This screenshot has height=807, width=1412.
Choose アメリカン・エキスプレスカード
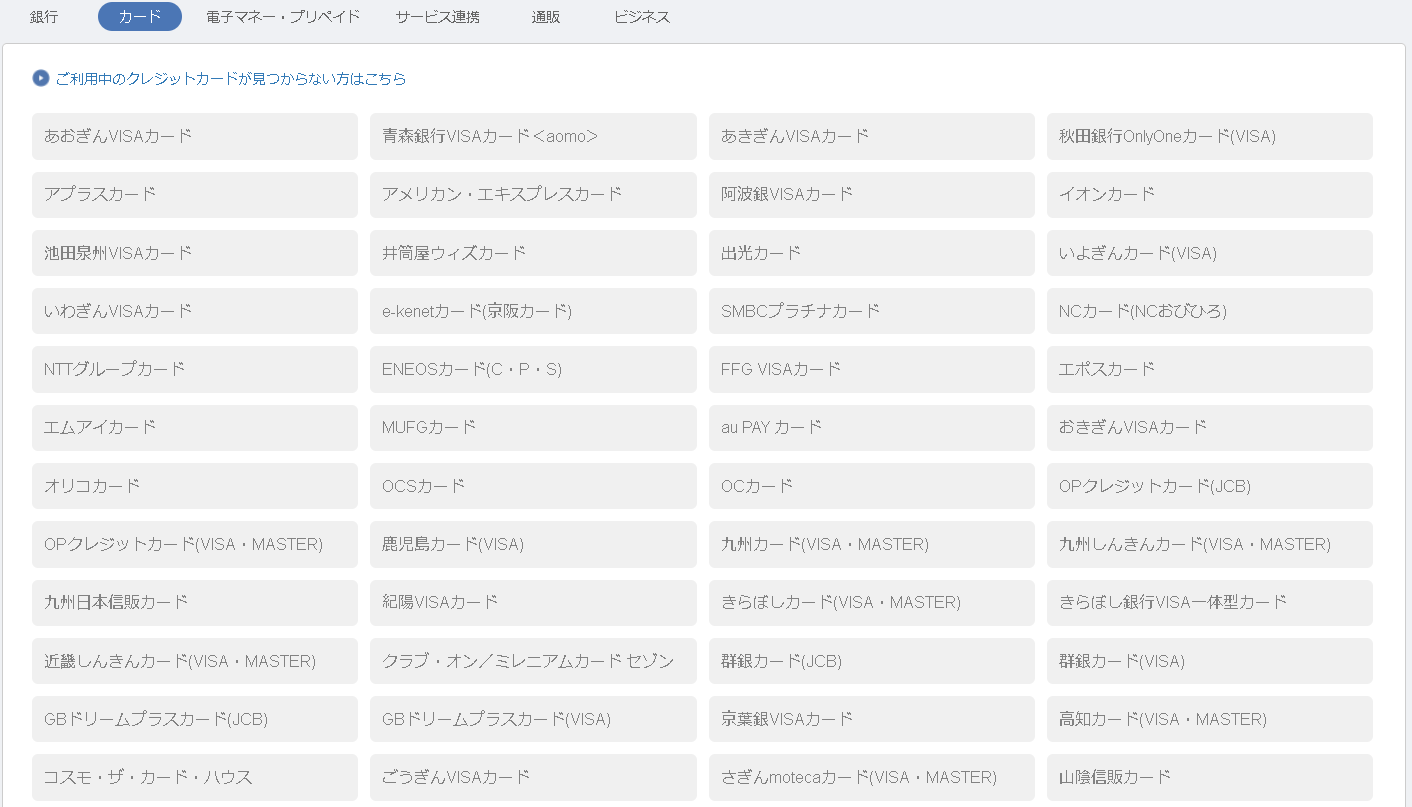click(x=533, y=194)
